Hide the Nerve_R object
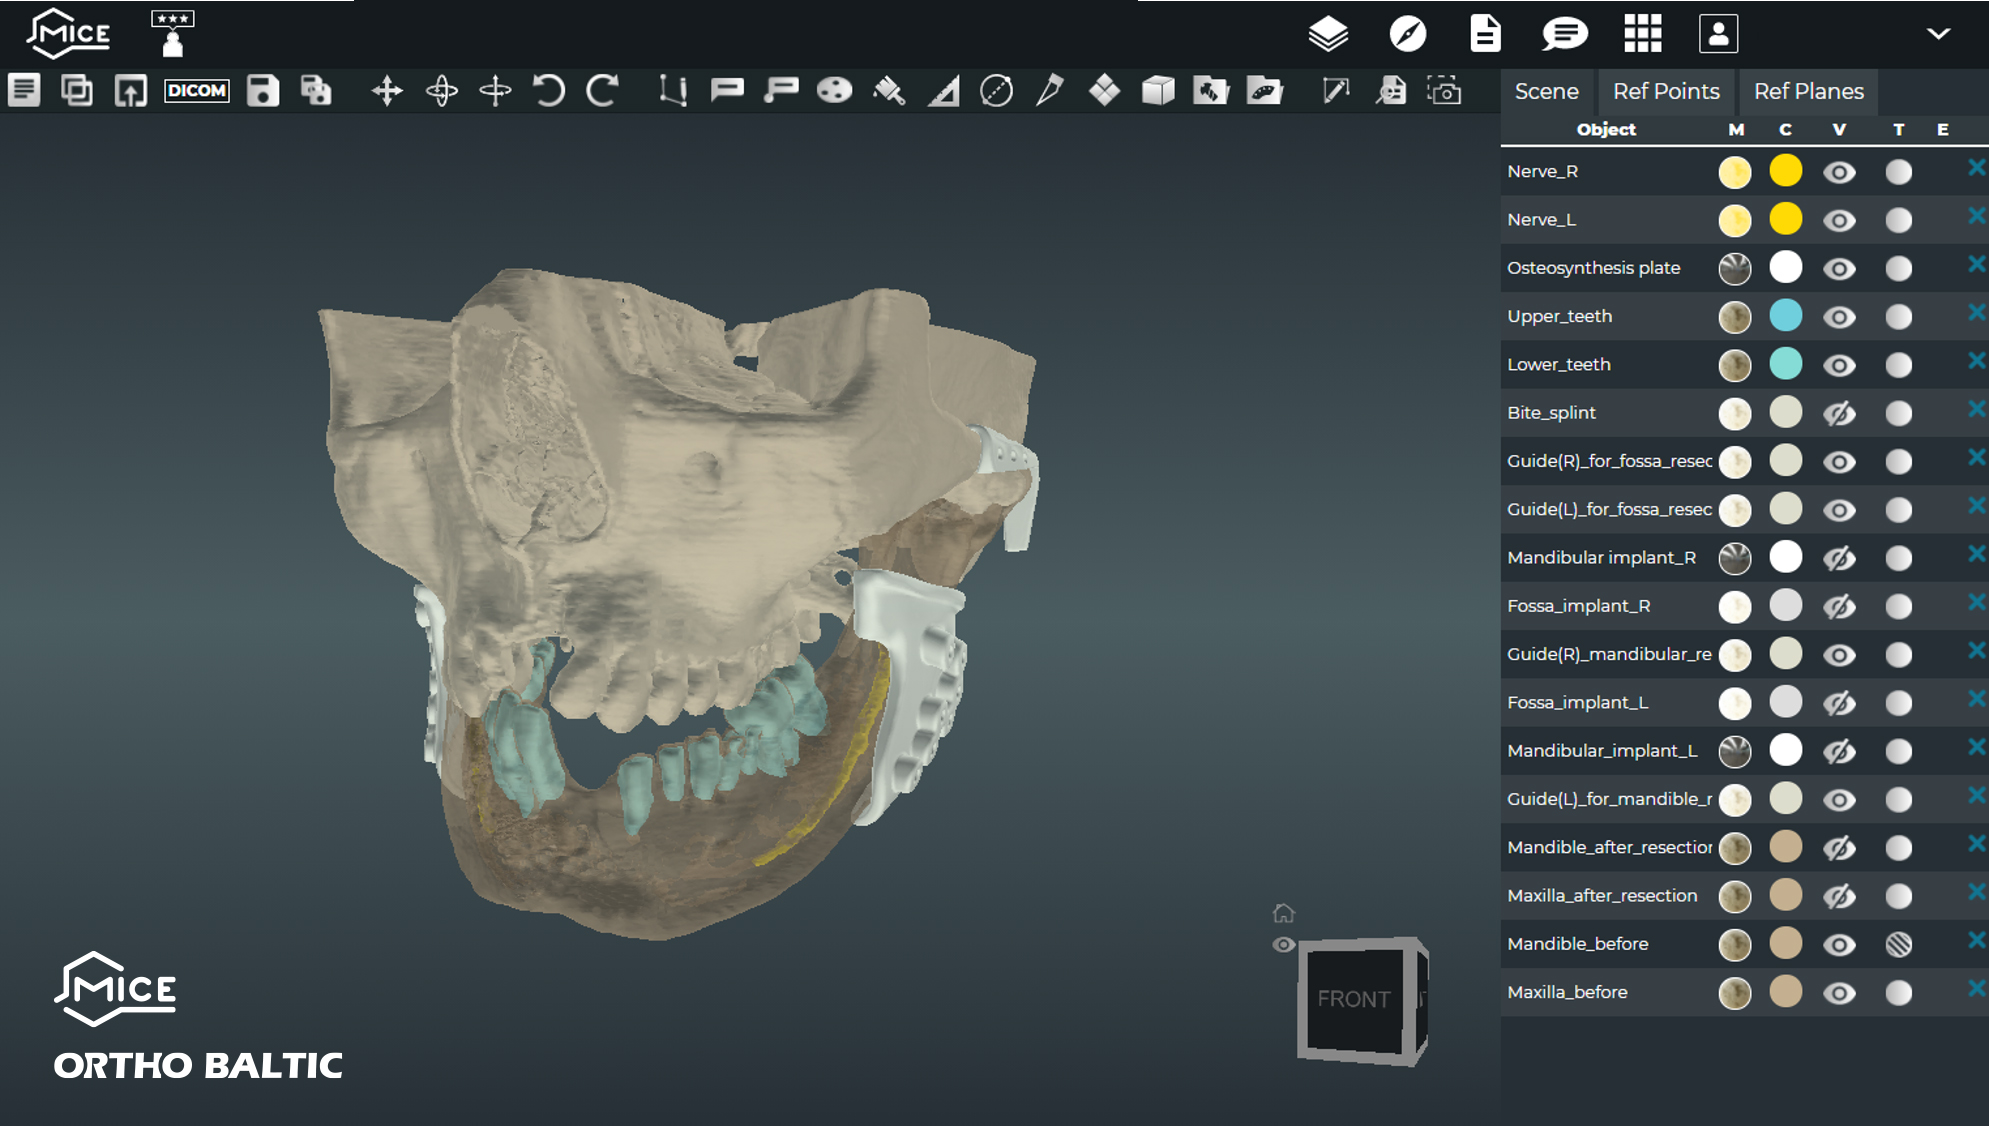 1839,172
